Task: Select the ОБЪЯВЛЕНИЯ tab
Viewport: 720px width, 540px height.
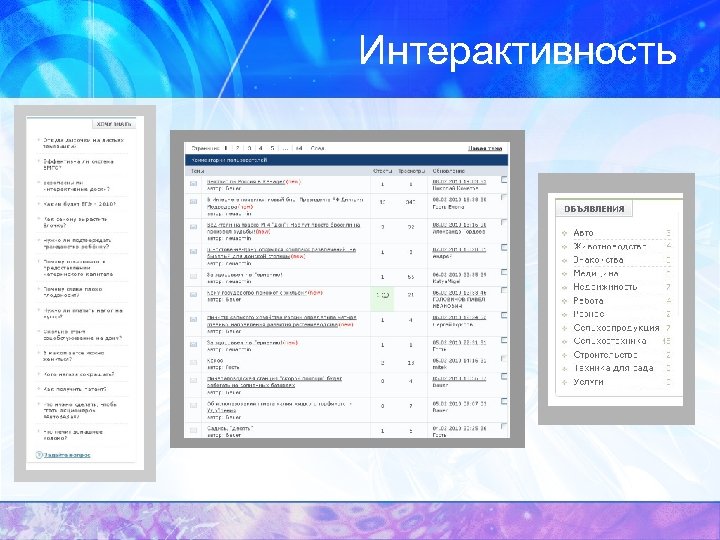Action: [594, 208]
